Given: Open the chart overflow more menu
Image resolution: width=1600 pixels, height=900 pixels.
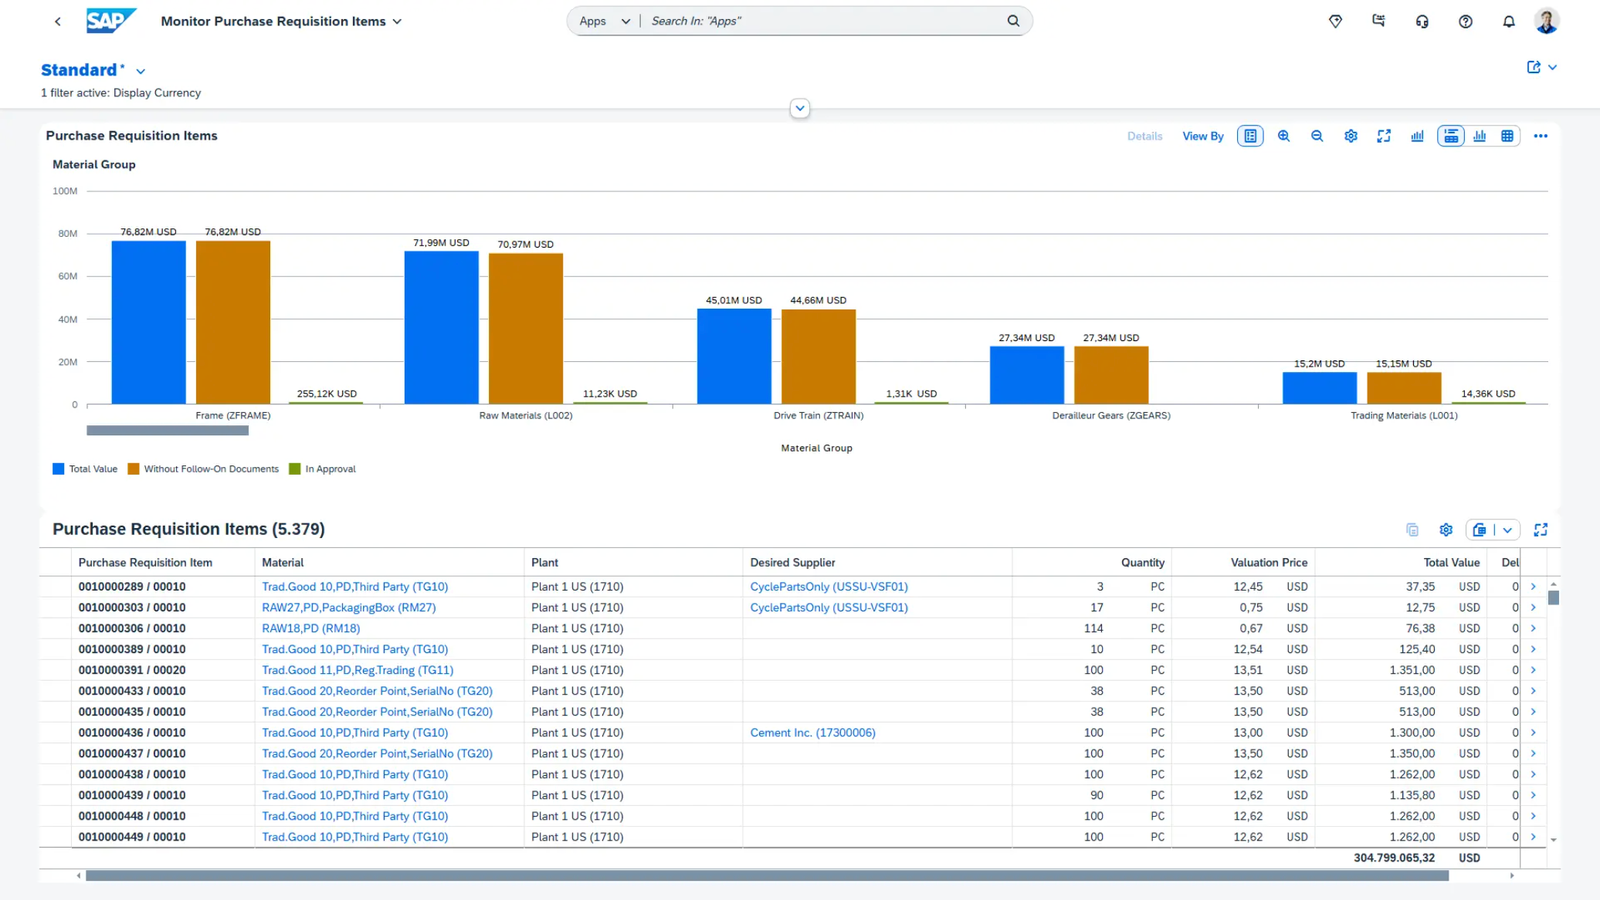Looking at the screenshot, I should click(1541, 136).
